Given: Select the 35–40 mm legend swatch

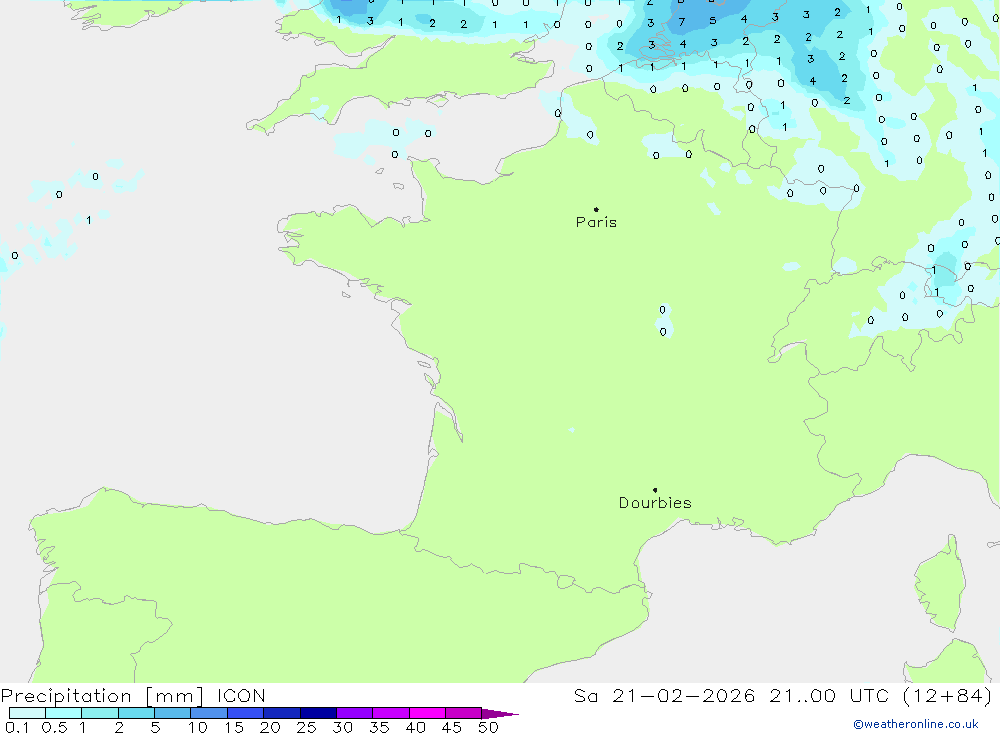Looking at the screenshot, I should pos(391,713).
